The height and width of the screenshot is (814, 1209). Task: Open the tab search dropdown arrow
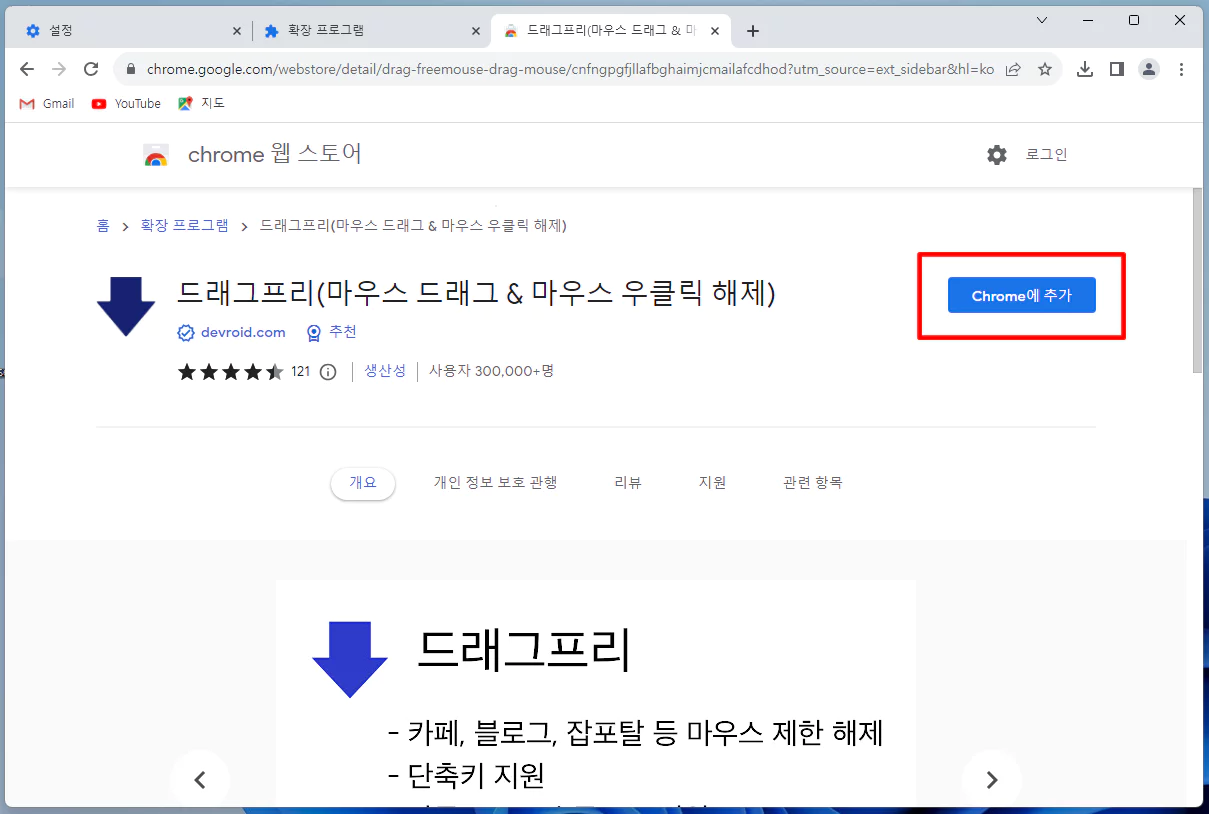click(1042, 20)
